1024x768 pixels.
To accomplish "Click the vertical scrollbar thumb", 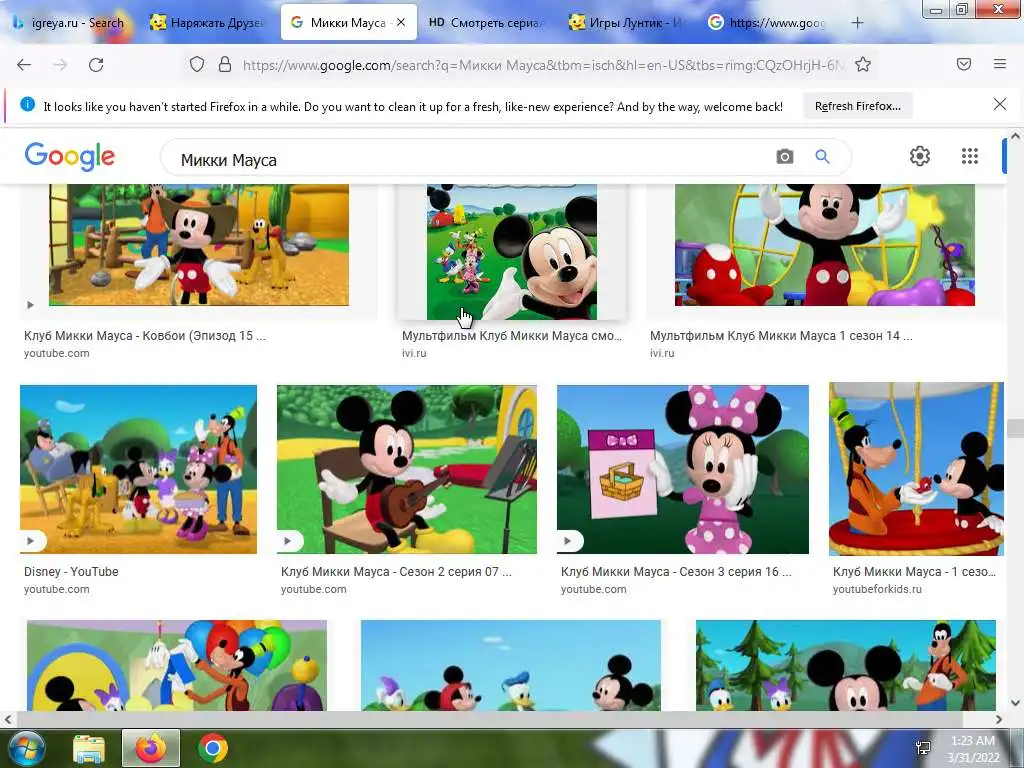I will pos(1015,428).
